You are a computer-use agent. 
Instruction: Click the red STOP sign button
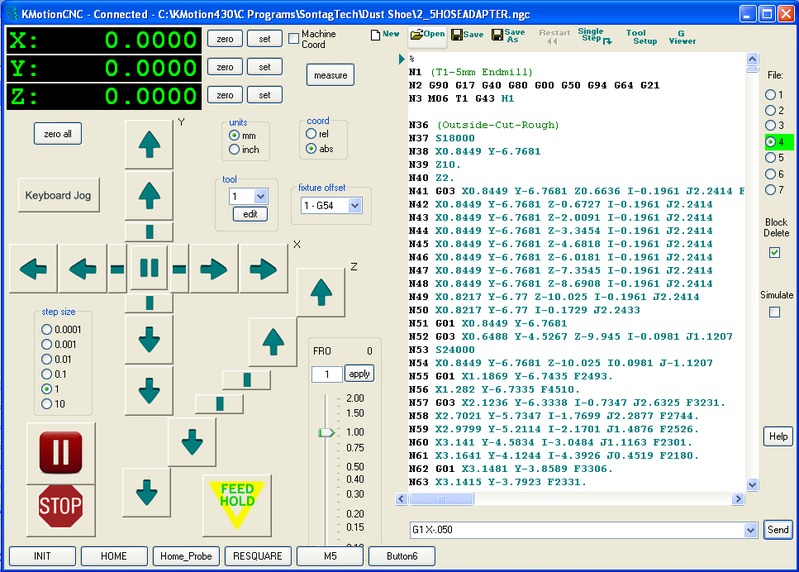[59, 506]
